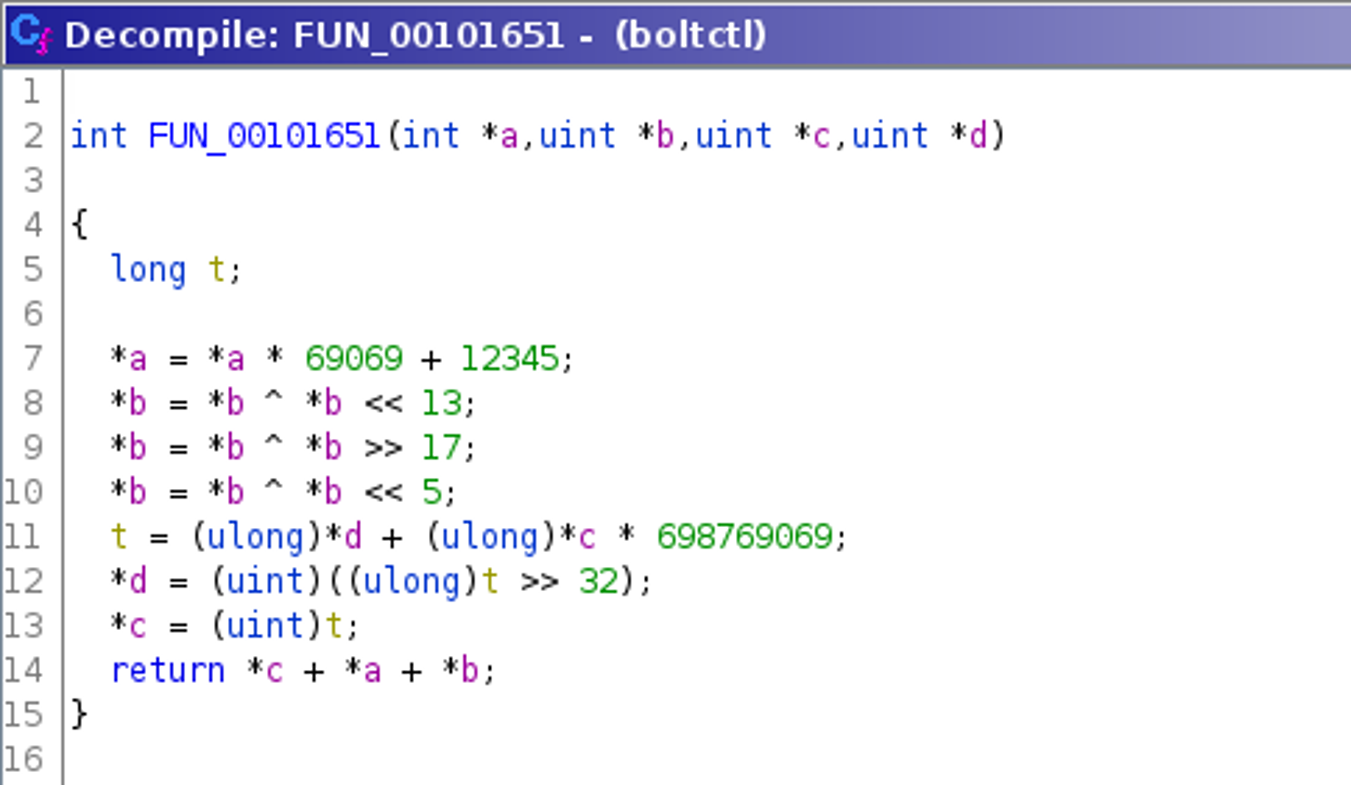Click the constant 69069 on line 7
Viewport: 1352px width, 785px height.
[353, 358]
